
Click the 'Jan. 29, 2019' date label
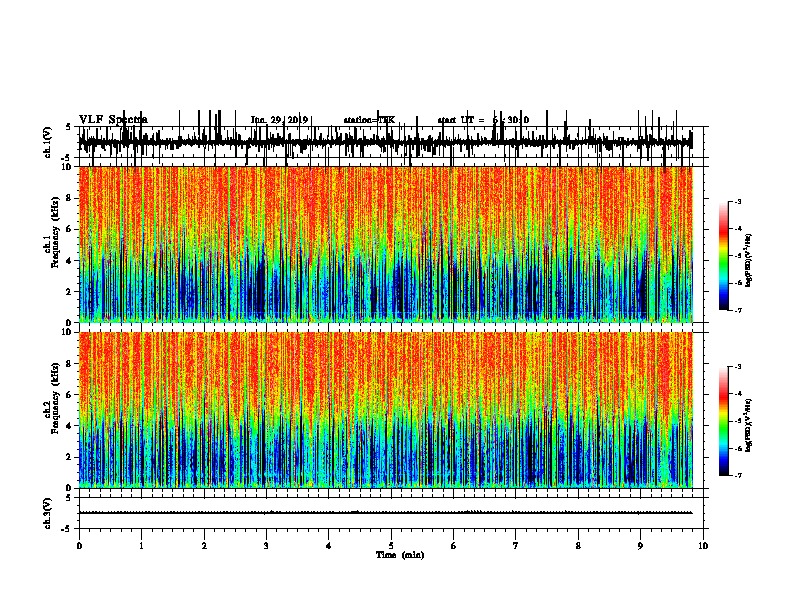(x=279, y=120)
